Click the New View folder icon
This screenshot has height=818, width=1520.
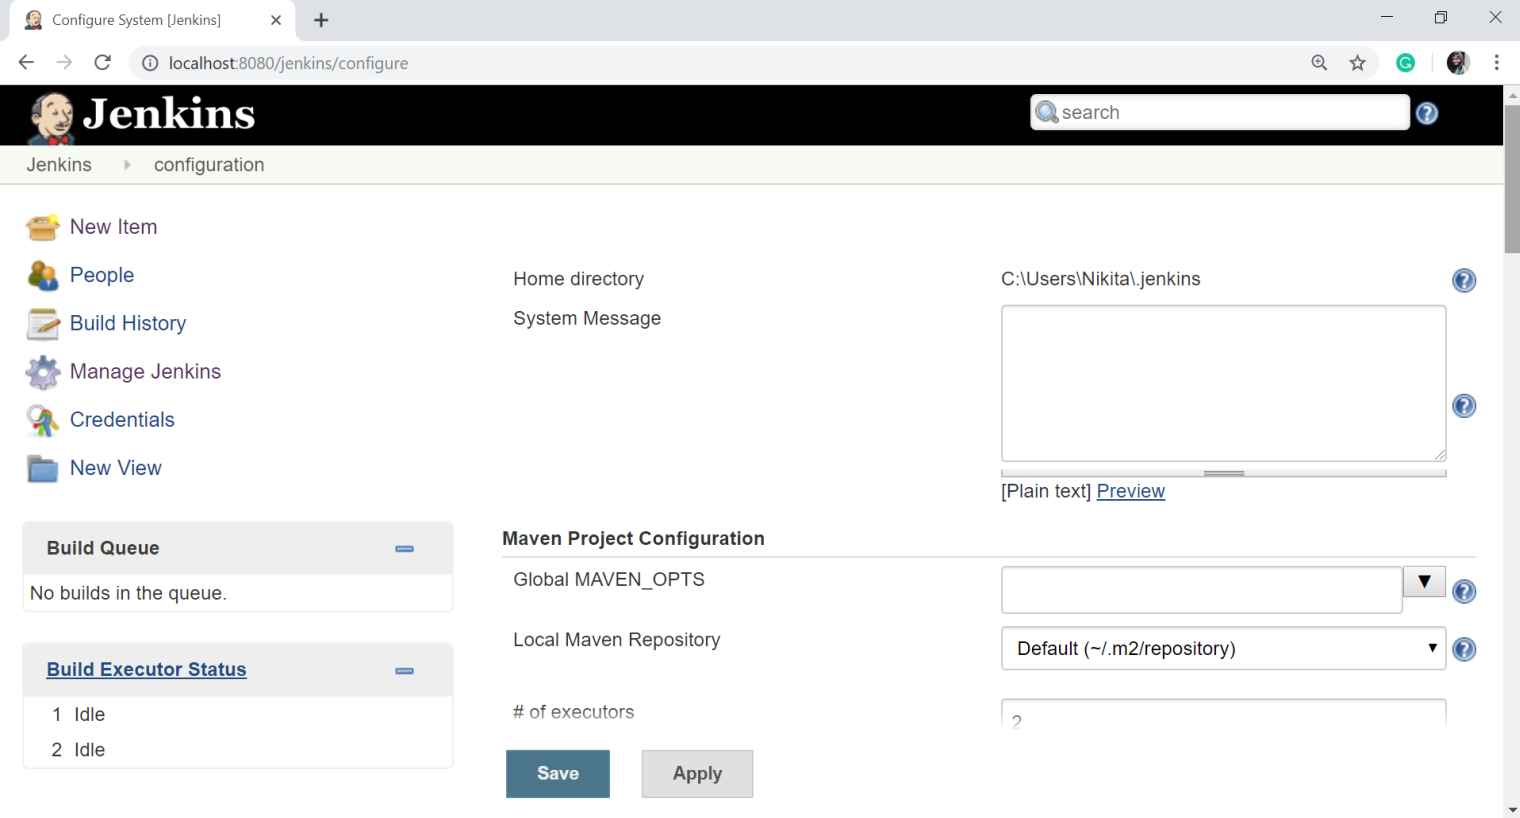pyautogui.click(x=42, y=468)
